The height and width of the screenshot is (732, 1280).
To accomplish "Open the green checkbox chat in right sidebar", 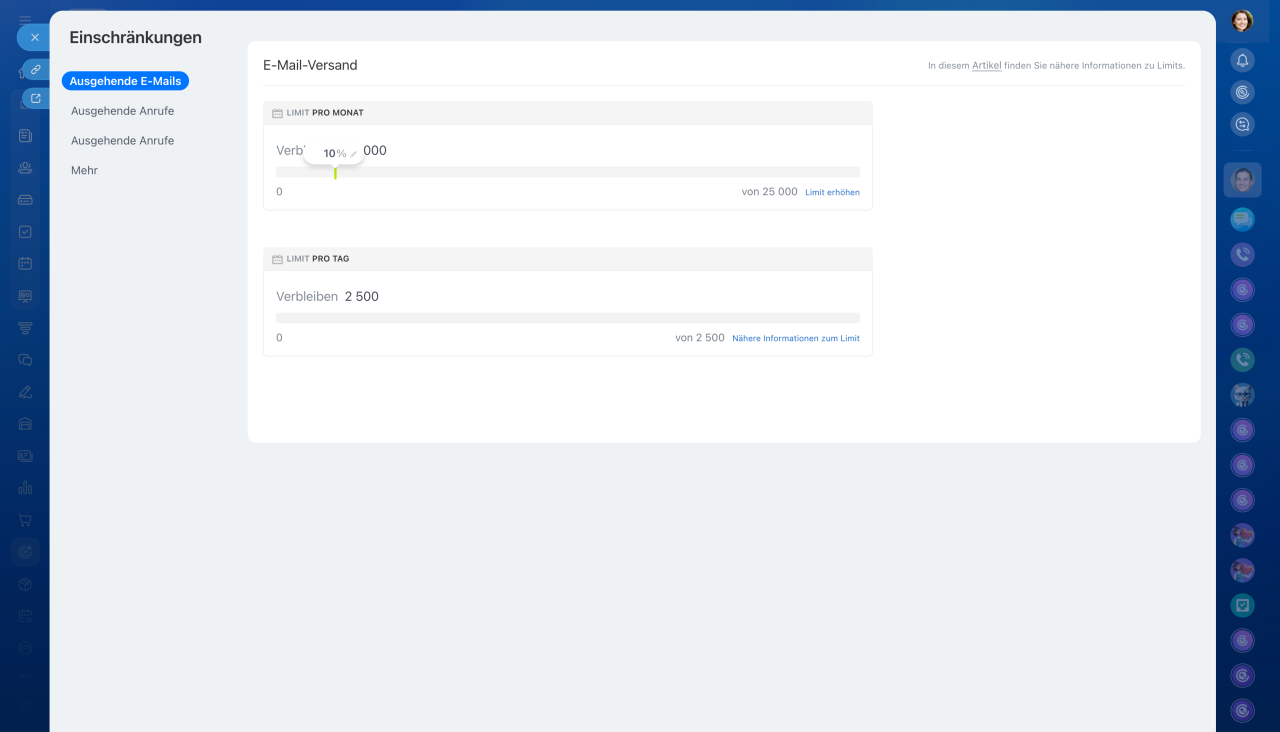I will [1242, 605].
